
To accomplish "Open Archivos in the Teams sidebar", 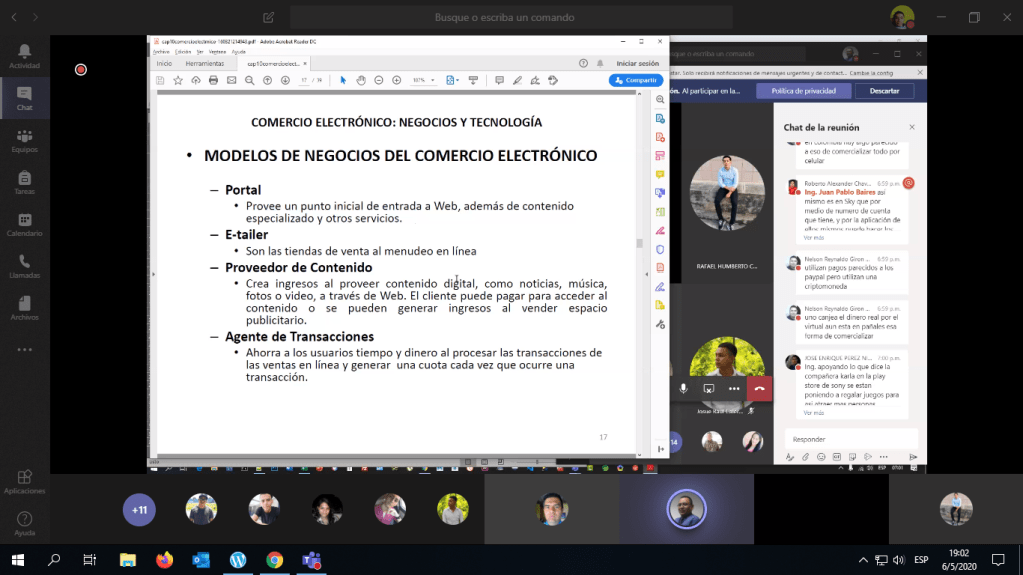I will pos(24,308).
